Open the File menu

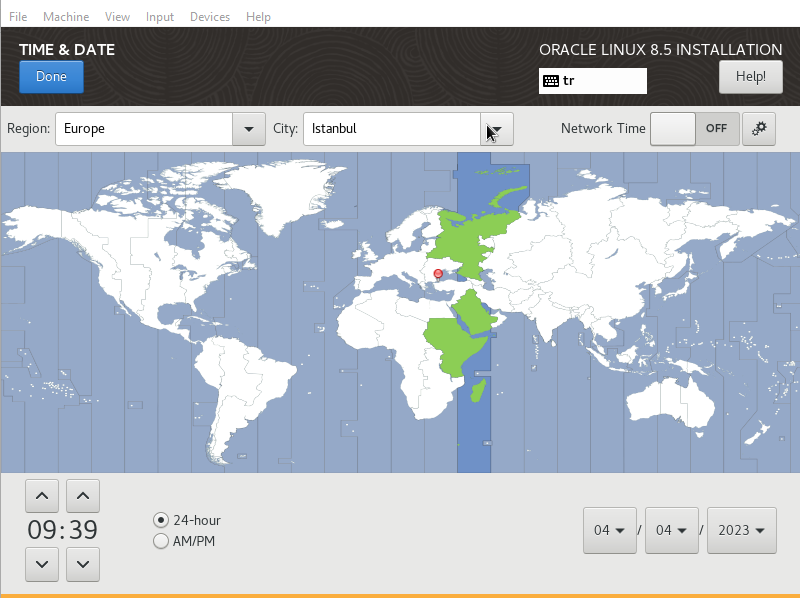point(18,17)
